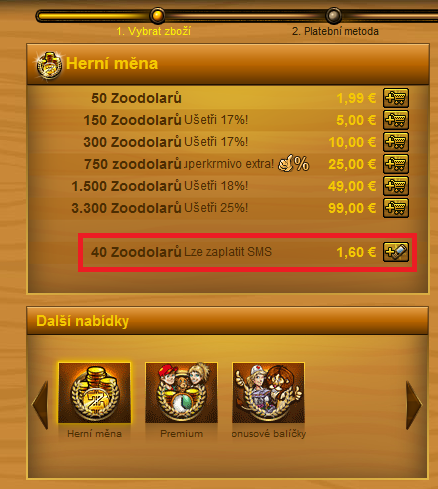Select step 2 Platební metoda
This screenshot has height=489, width=438.
click(335, 31)
